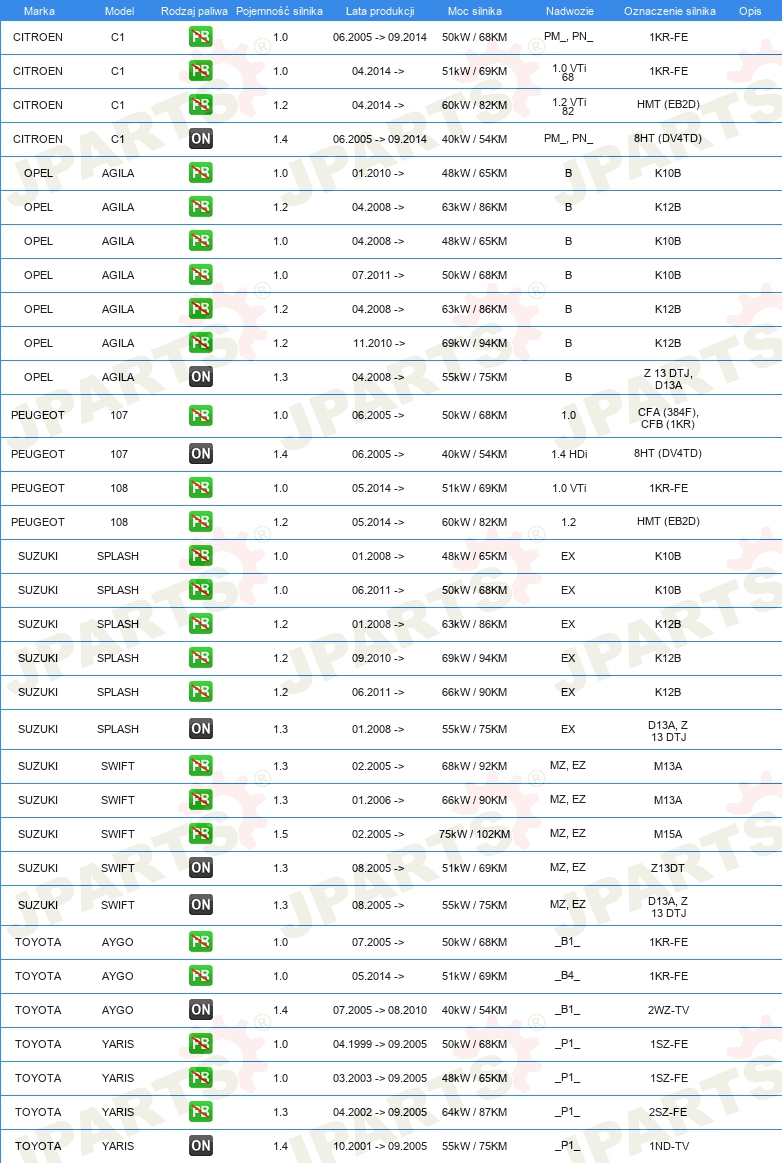Click the Model column header
Image resolution: width=782 pixels, height=1163 pixels.
(119, 11)
